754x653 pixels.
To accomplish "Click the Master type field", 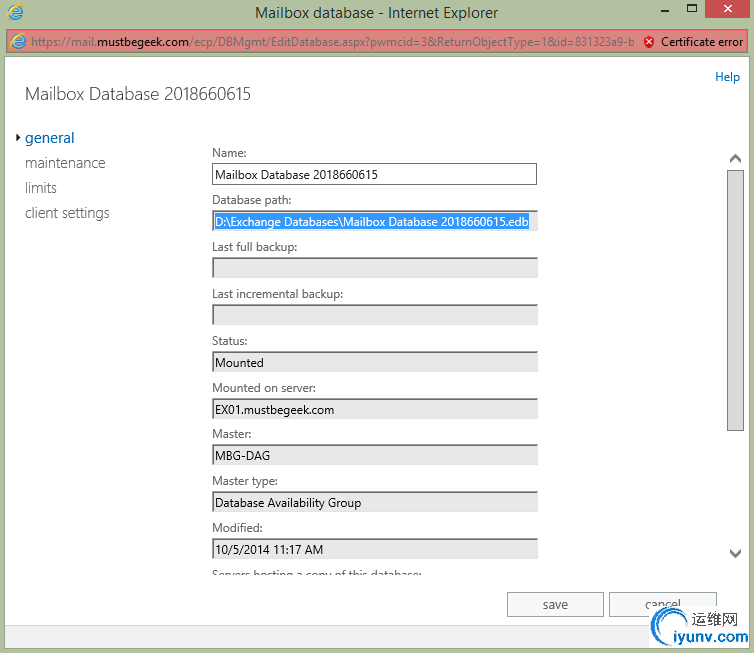I will pyautogui.click(x=374, y=502).
